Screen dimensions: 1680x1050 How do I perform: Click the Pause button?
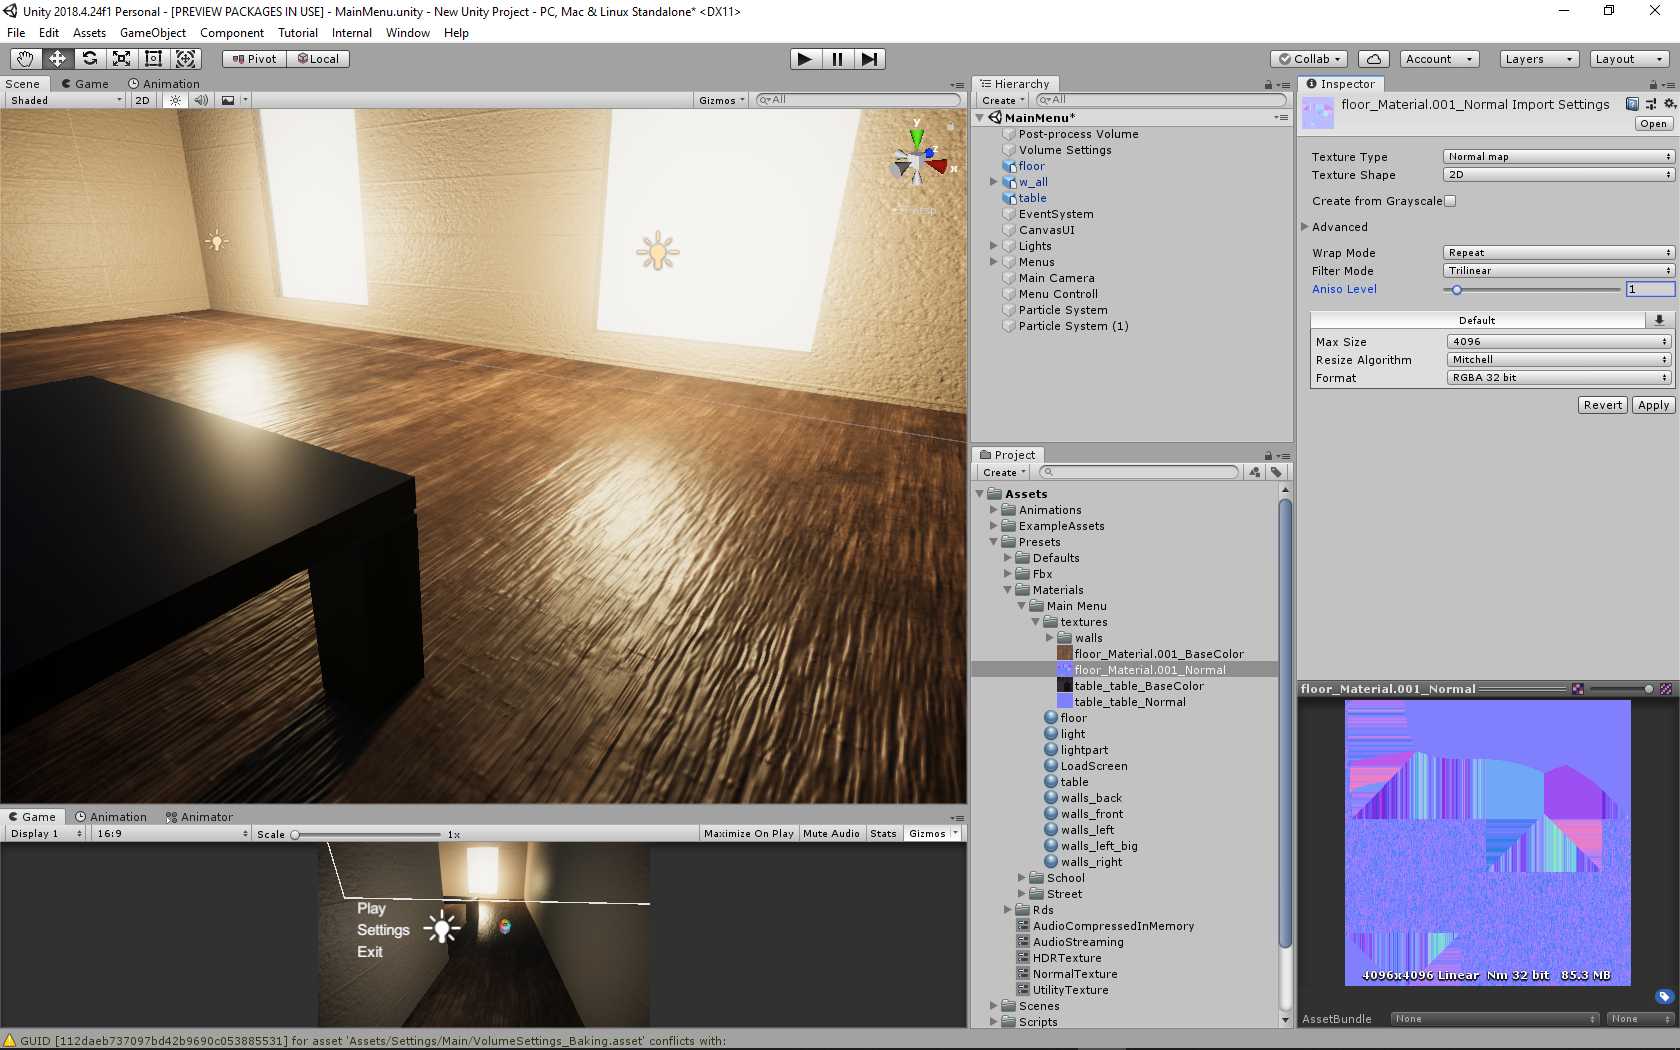837,59
